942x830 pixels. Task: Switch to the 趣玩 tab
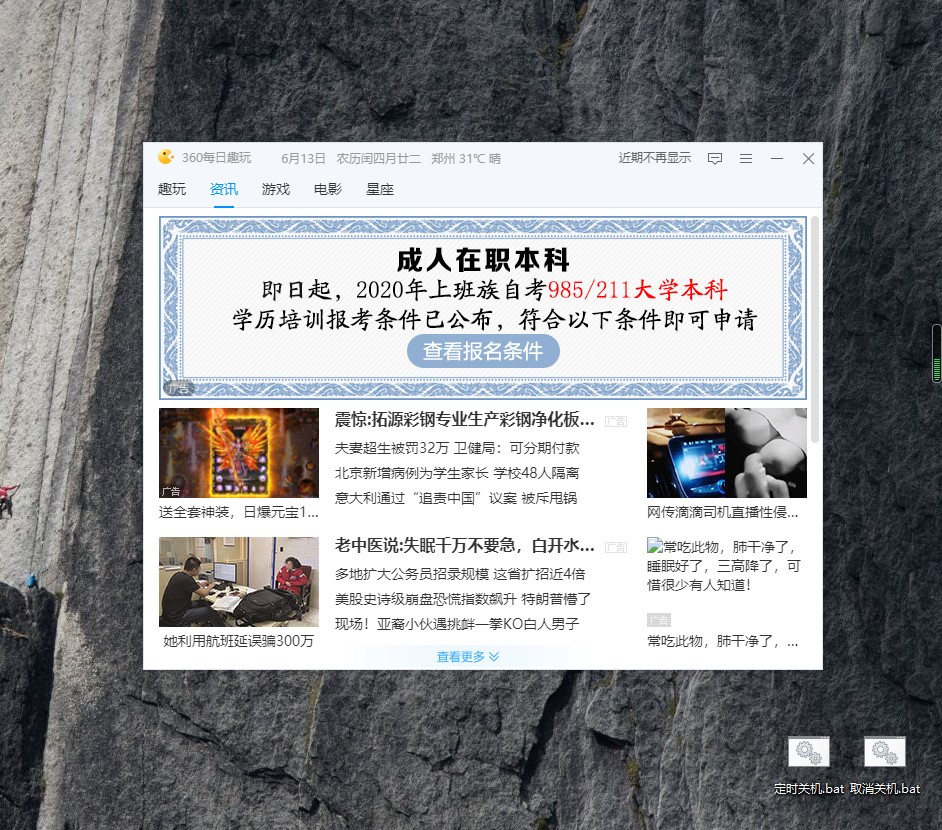tap(171, 189)
